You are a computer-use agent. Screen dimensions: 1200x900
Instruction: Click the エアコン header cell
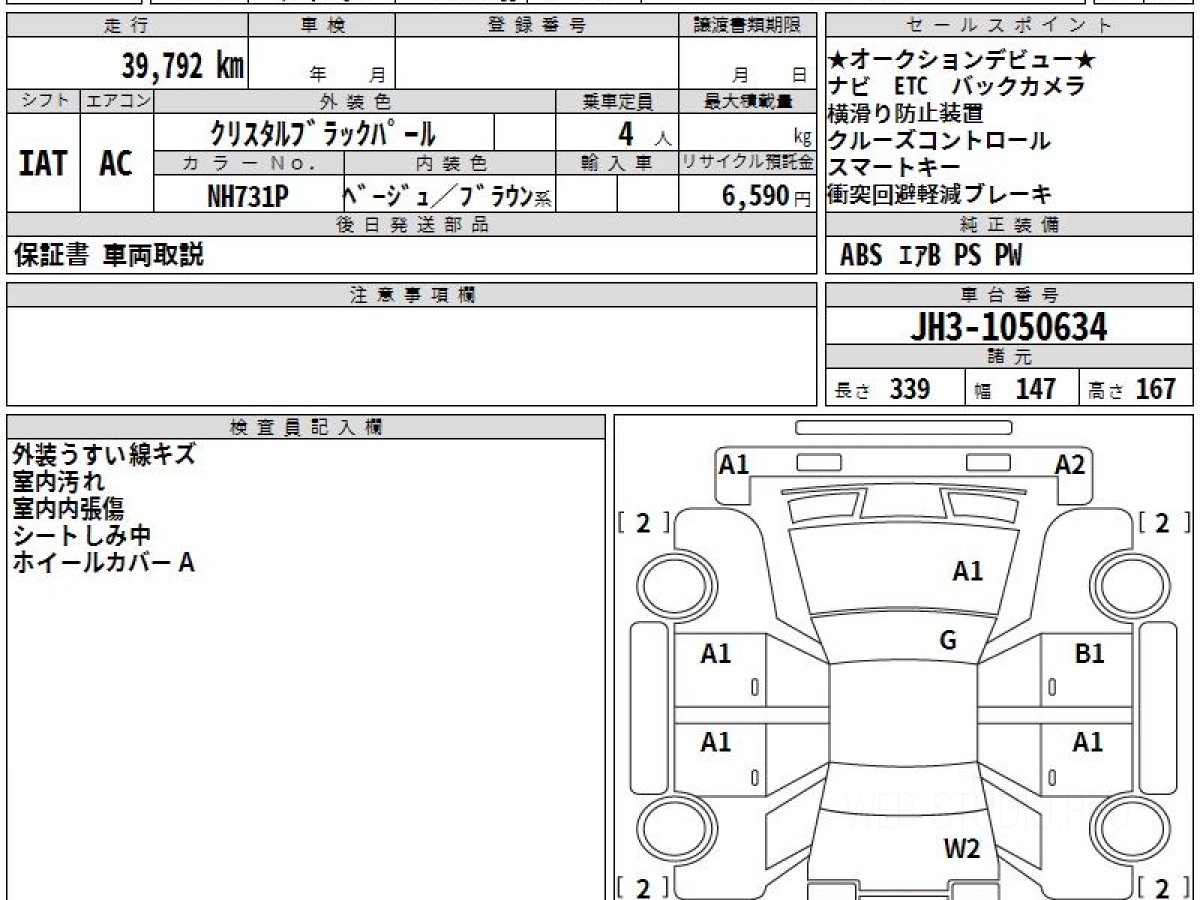pos(117,101)
